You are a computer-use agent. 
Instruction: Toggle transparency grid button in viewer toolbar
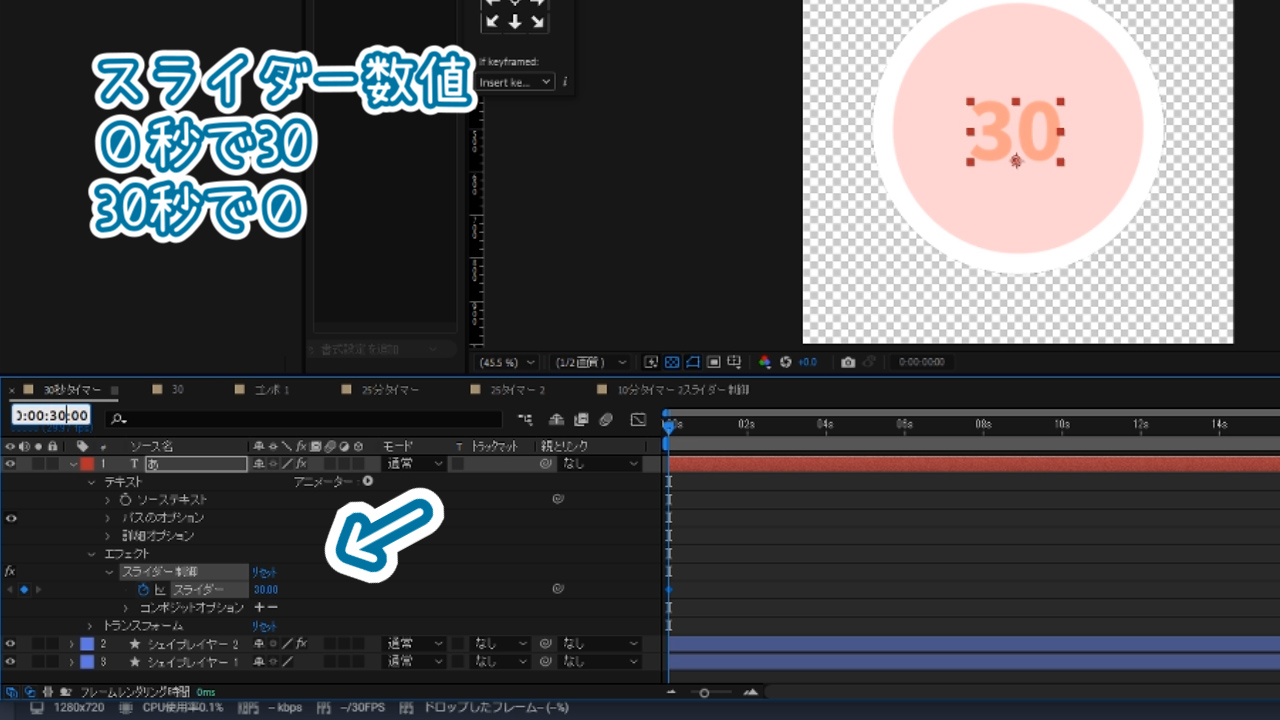pos(672,362)
